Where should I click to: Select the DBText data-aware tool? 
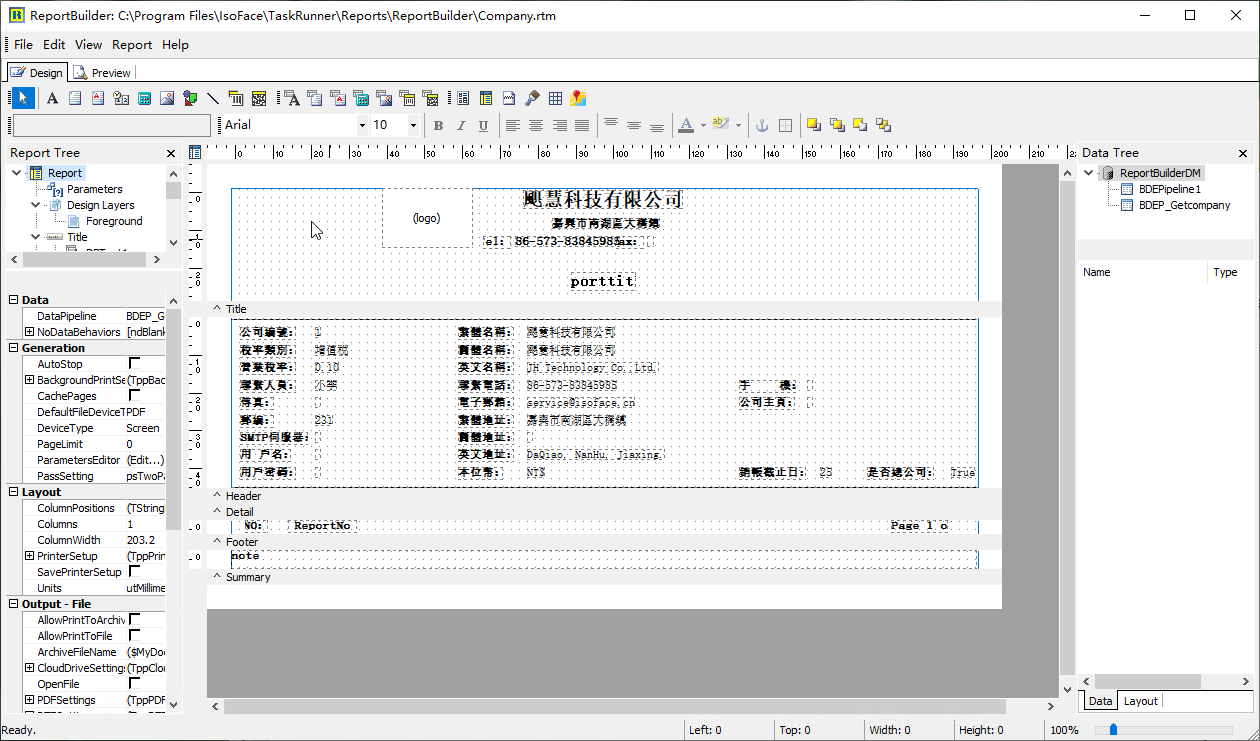[292, 98]
